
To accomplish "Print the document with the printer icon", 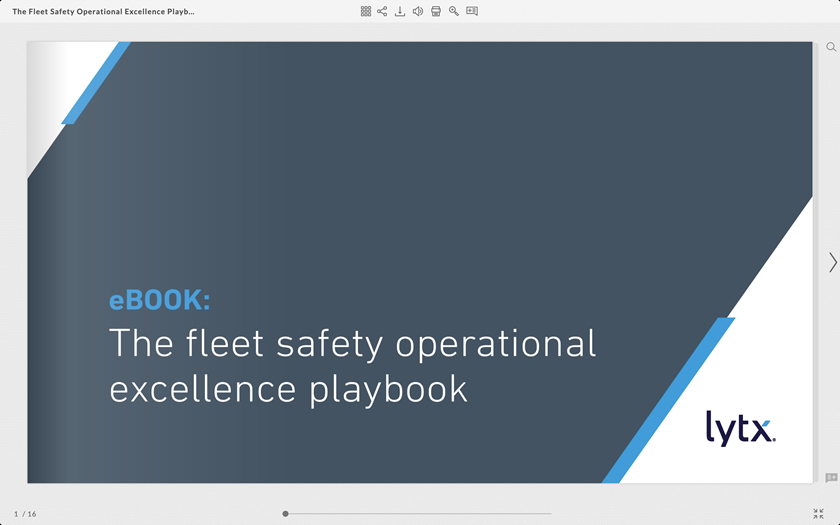I will point(436,11).
